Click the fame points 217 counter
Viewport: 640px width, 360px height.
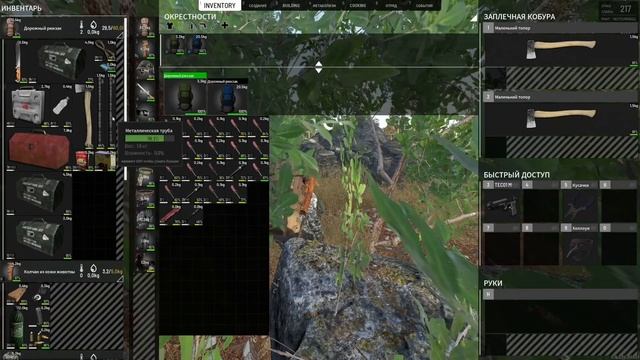pyautogui.click(x=625, y=9)
